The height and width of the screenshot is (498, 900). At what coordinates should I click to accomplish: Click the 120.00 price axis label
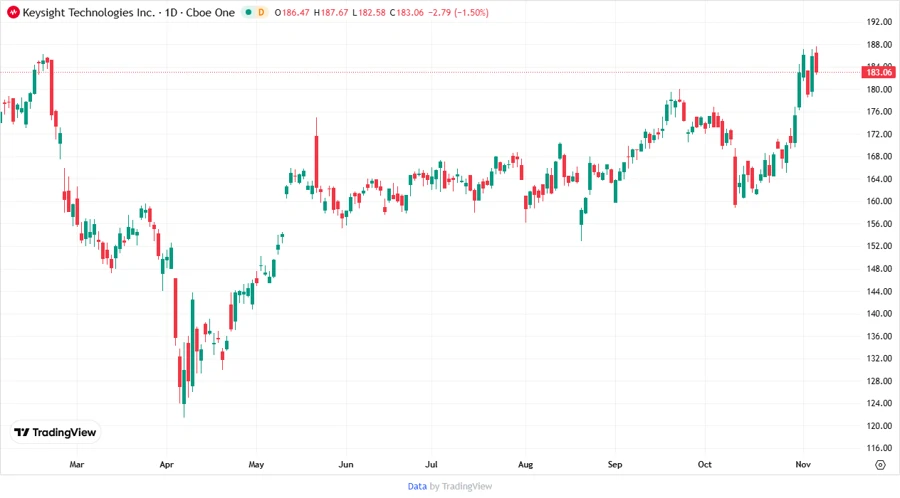(x=879, y=426)
